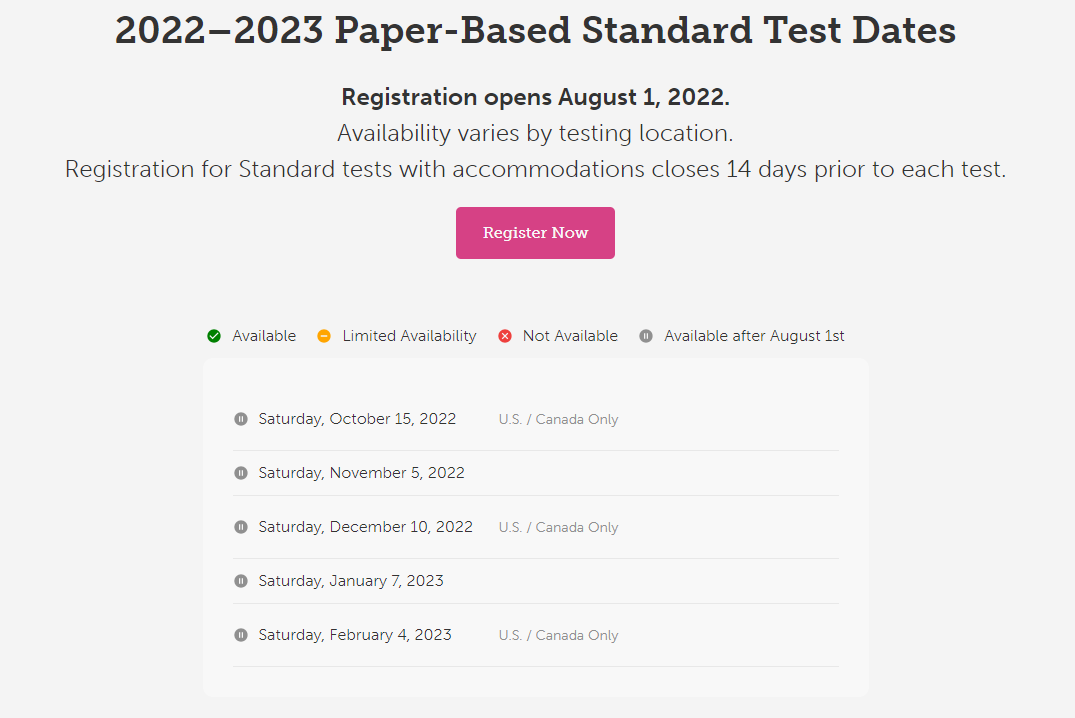1075x718 pixels.
Task: Click U.S. / Canada Only label for February 4
Action: (x=558, y=636)
